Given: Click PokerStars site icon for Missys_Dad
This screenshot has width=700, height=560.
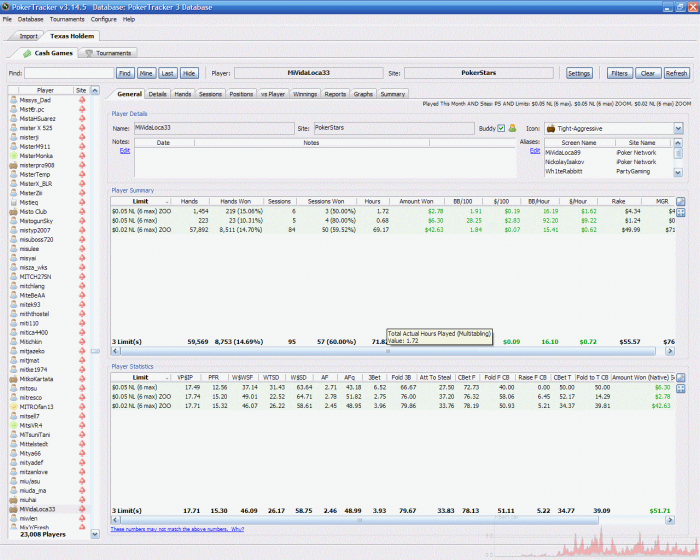Looking at the screenshot, I should pyautogui.click(x=82, y=100).
